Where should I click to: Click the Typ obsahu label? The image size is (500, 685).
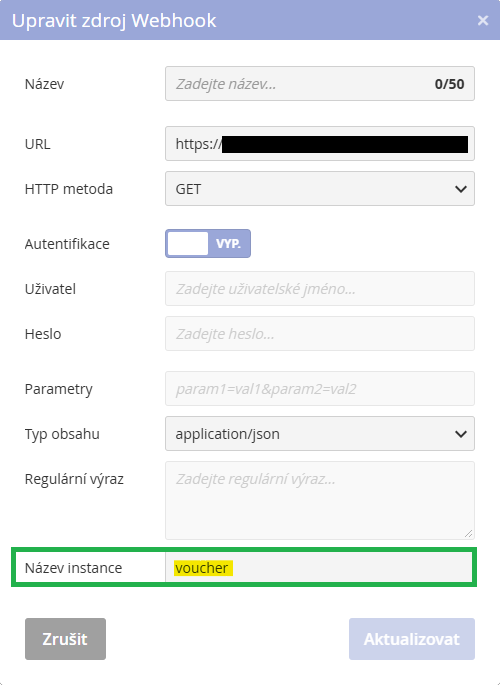pos(62,434)
